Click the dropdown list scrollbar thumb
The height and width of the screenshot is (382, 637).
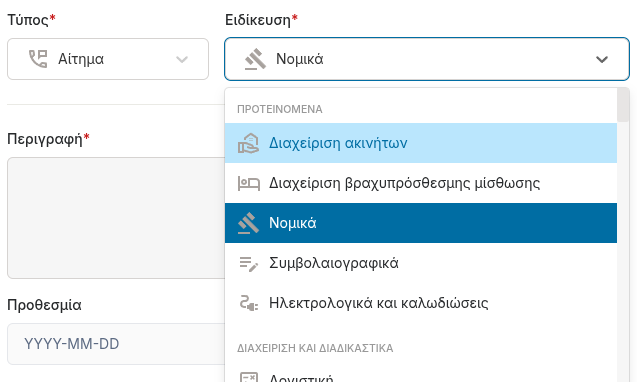point(623,104)
